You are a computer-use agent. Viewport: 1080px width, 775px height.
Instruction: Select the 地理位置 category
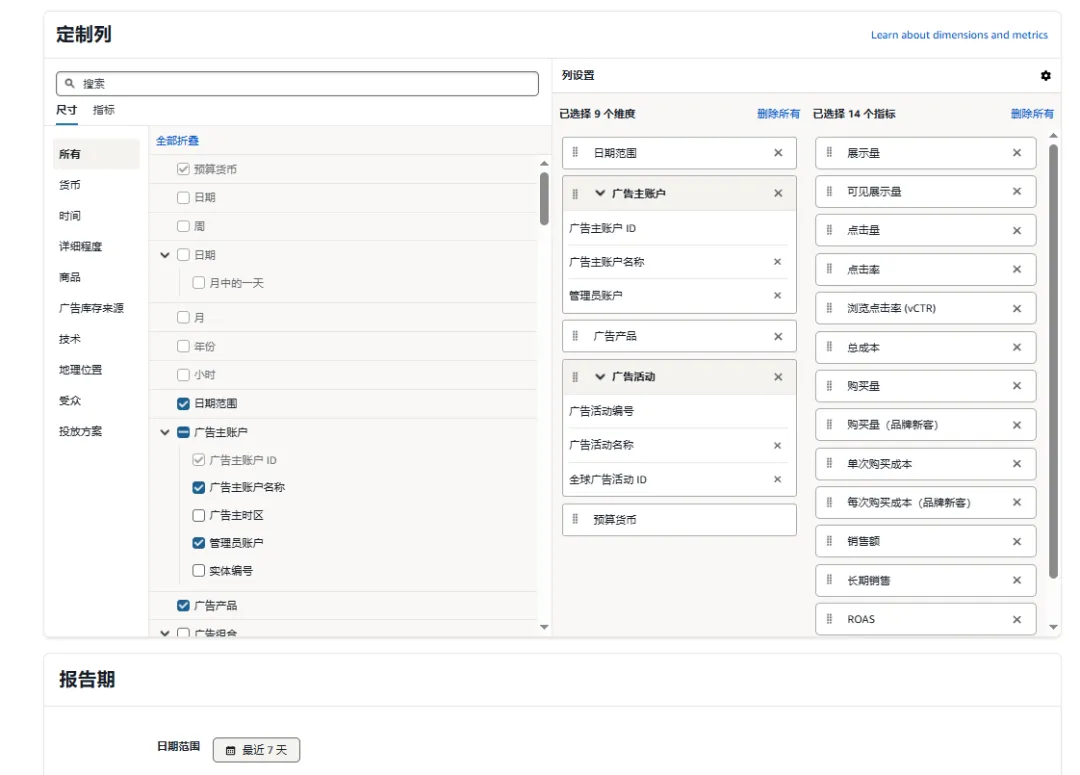(x=80, y=370)
